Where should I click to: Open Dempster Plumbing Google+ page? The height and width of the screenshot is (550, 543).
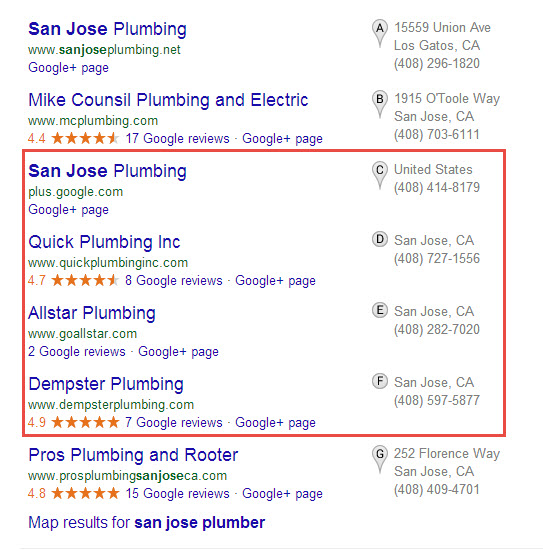click(275, 423)
